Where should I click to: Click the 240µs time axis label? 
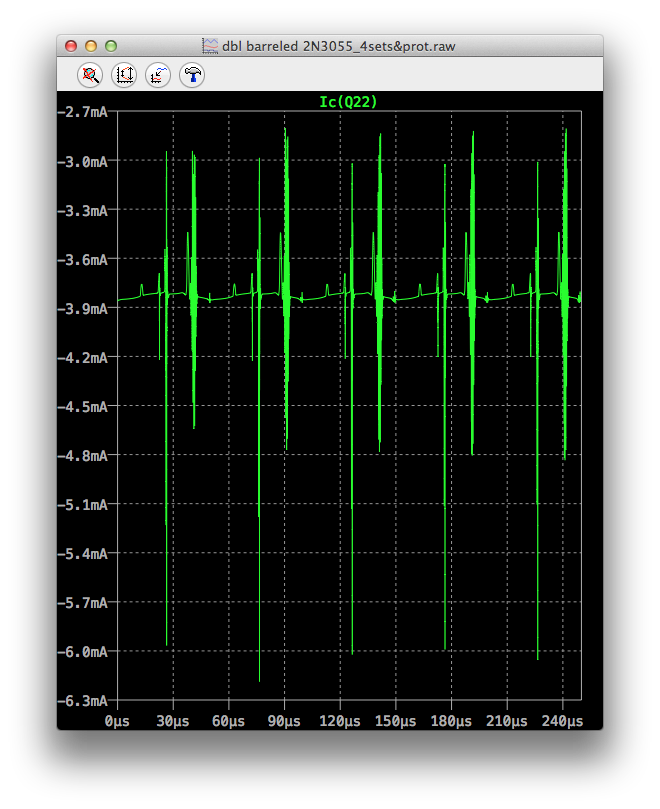tap(562, 721)
